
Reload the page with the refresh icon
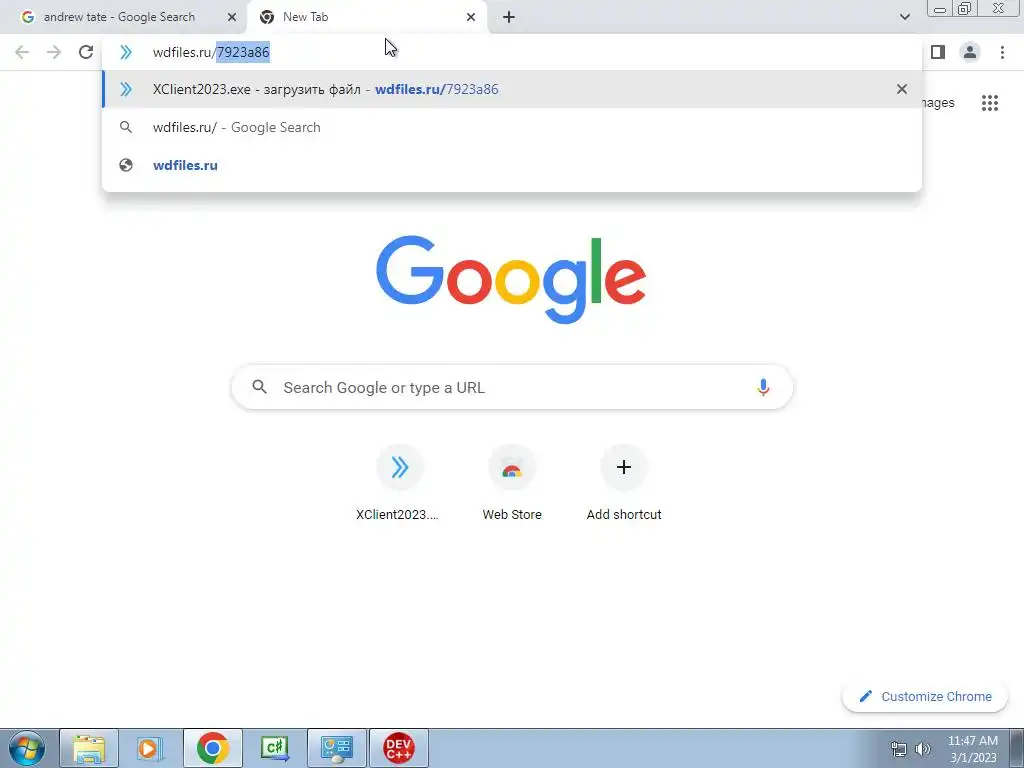tap(86, 52)
